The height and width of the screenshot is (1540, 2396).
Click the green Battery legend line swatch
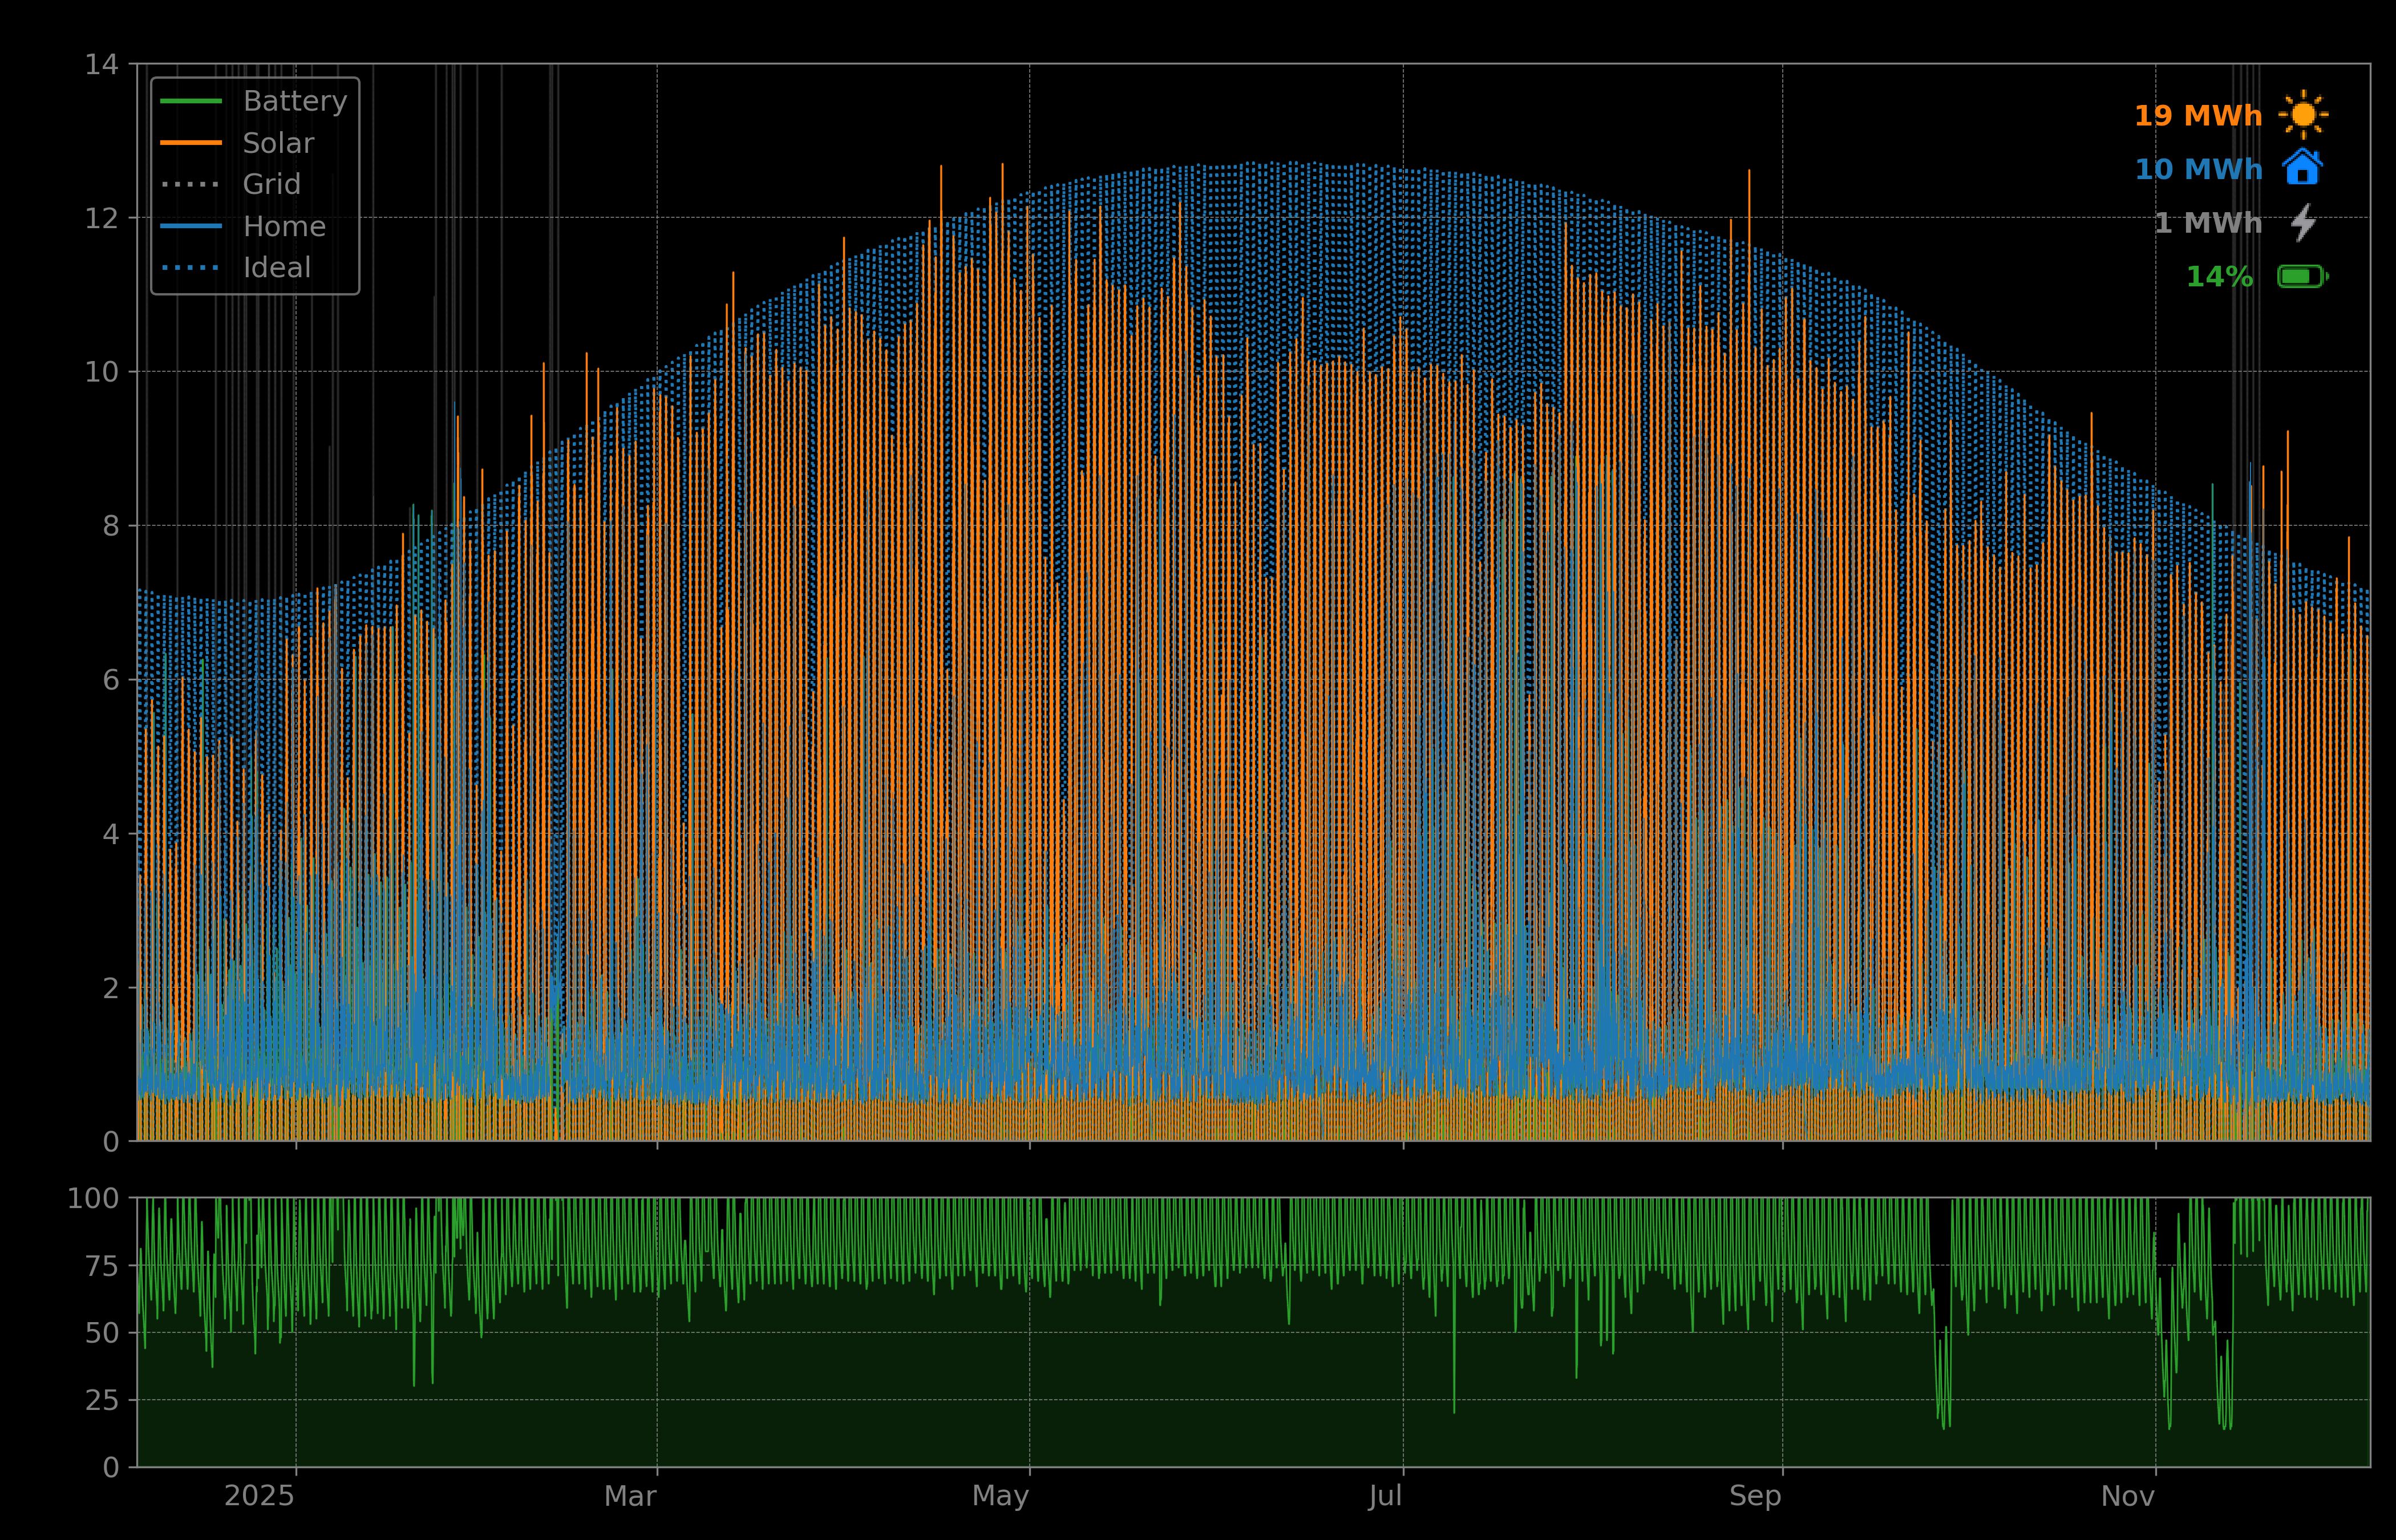[191, 101]
